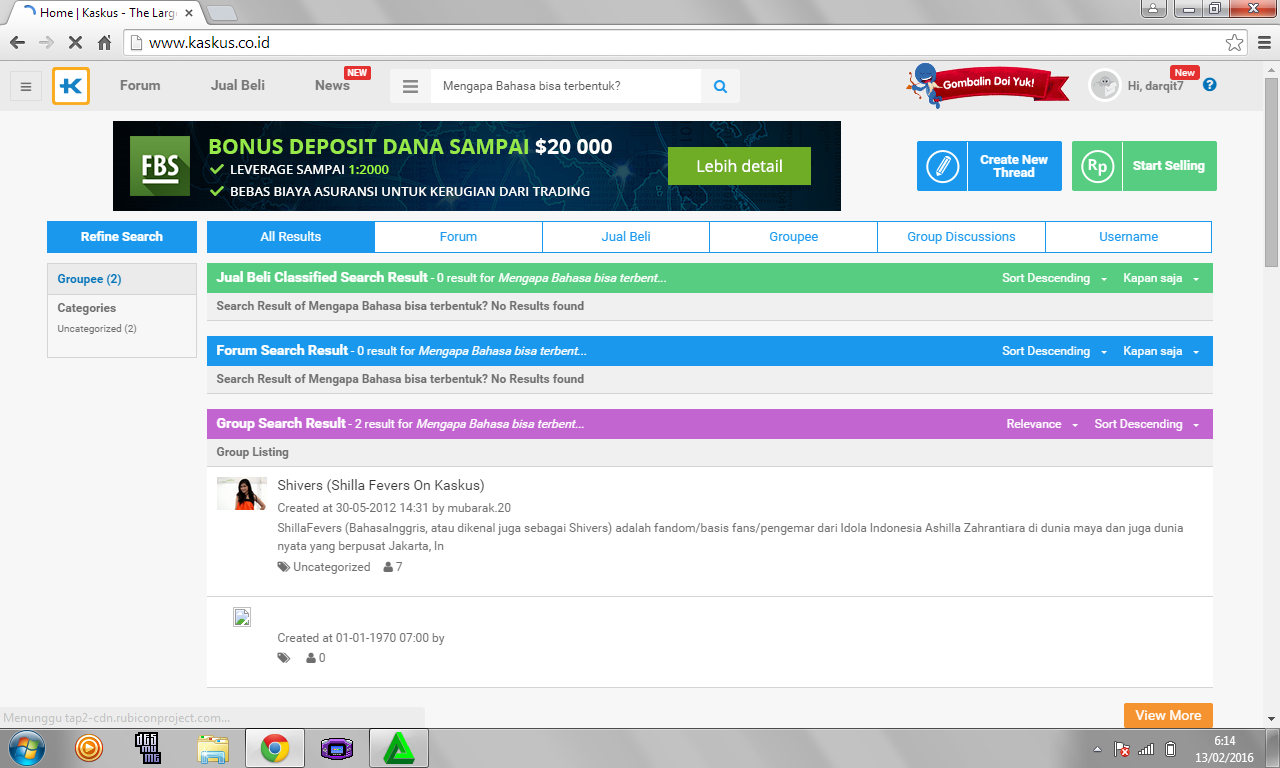
Task: Click the browser home icon
Action: click(x=104, y=43)
